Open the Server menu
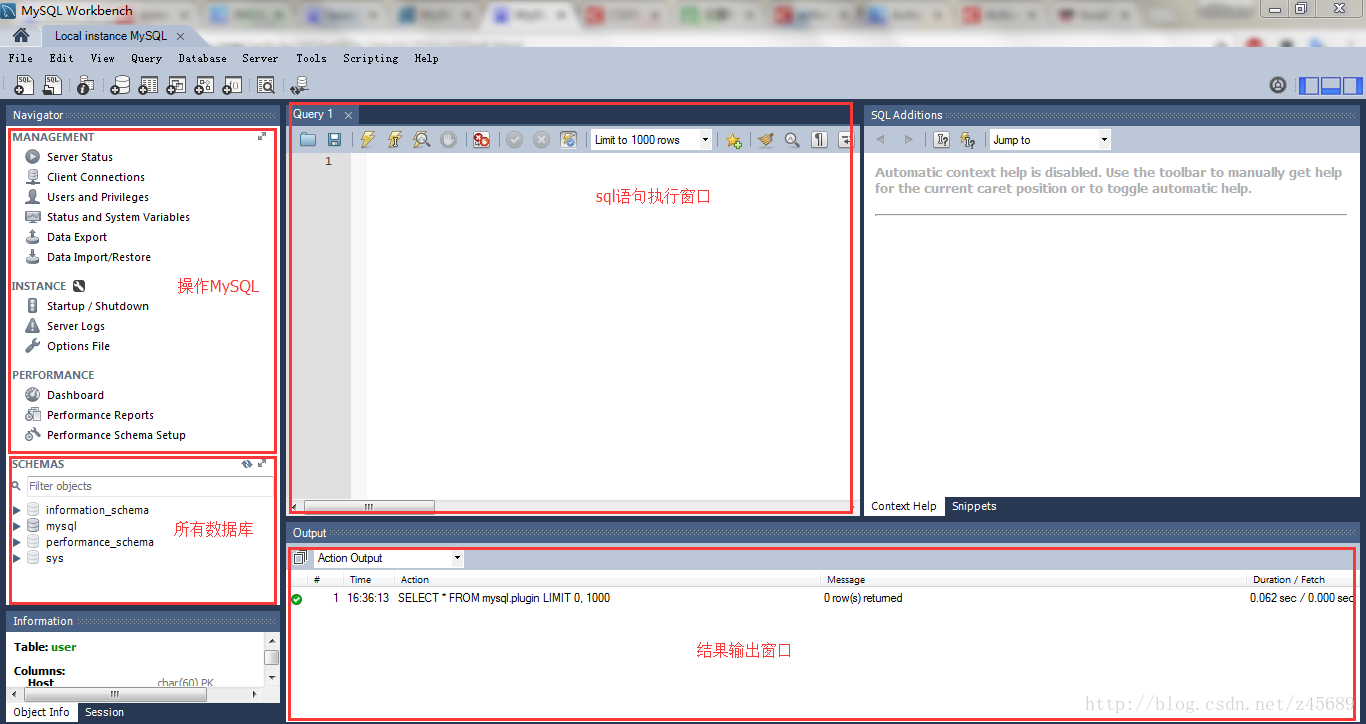Screen dimensions: 1366x724 coord(260,58)
